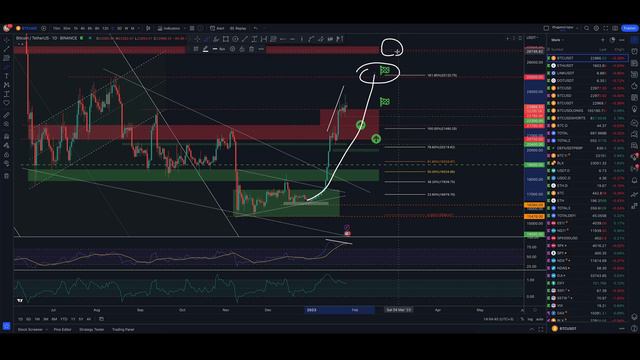Open more options in floating drawing toolbar
This screenshot has width=640, height=360.
tap(261, 49)
